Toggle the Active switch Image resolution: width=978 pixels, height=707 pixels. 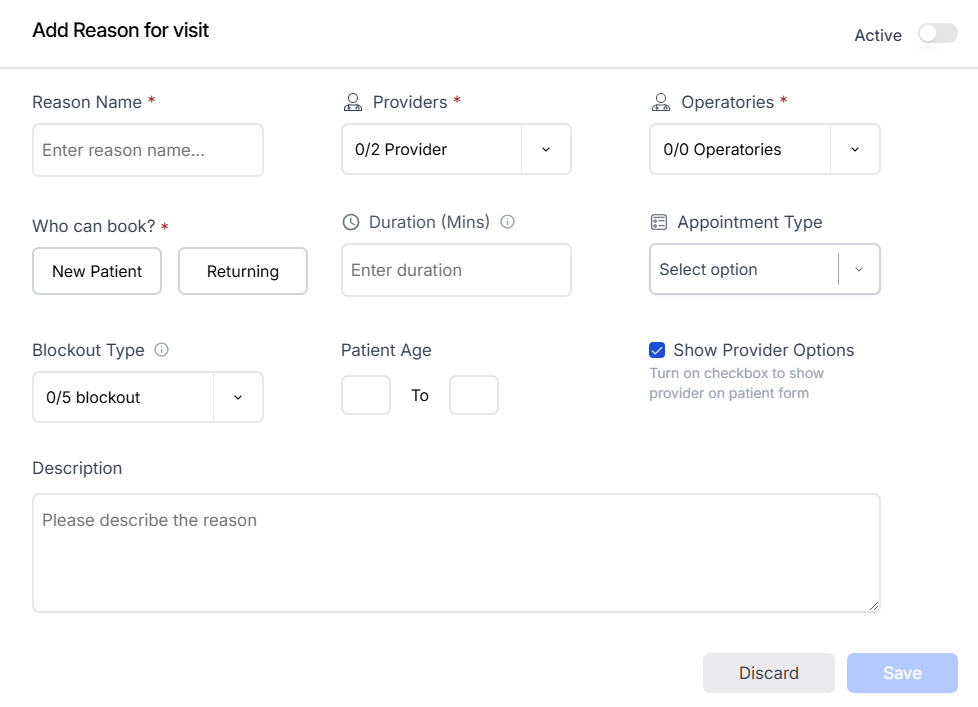pyautogui.click(x=937, y=34)
